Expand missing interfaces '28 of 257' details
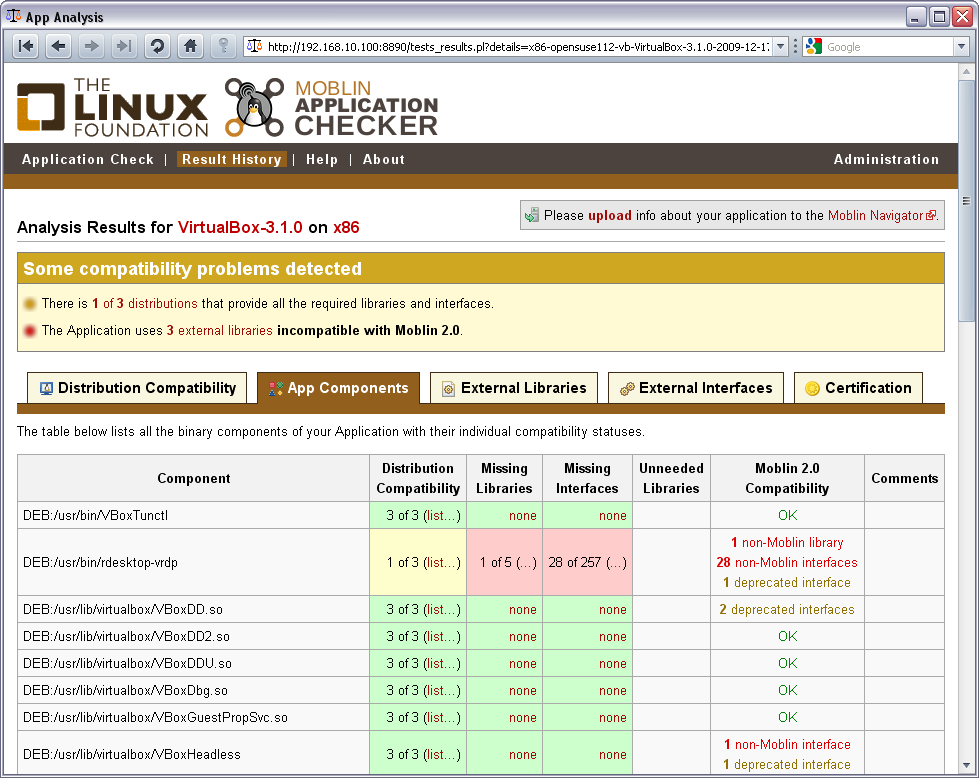Viewport: 979px width, 778px height. [616, 562]
